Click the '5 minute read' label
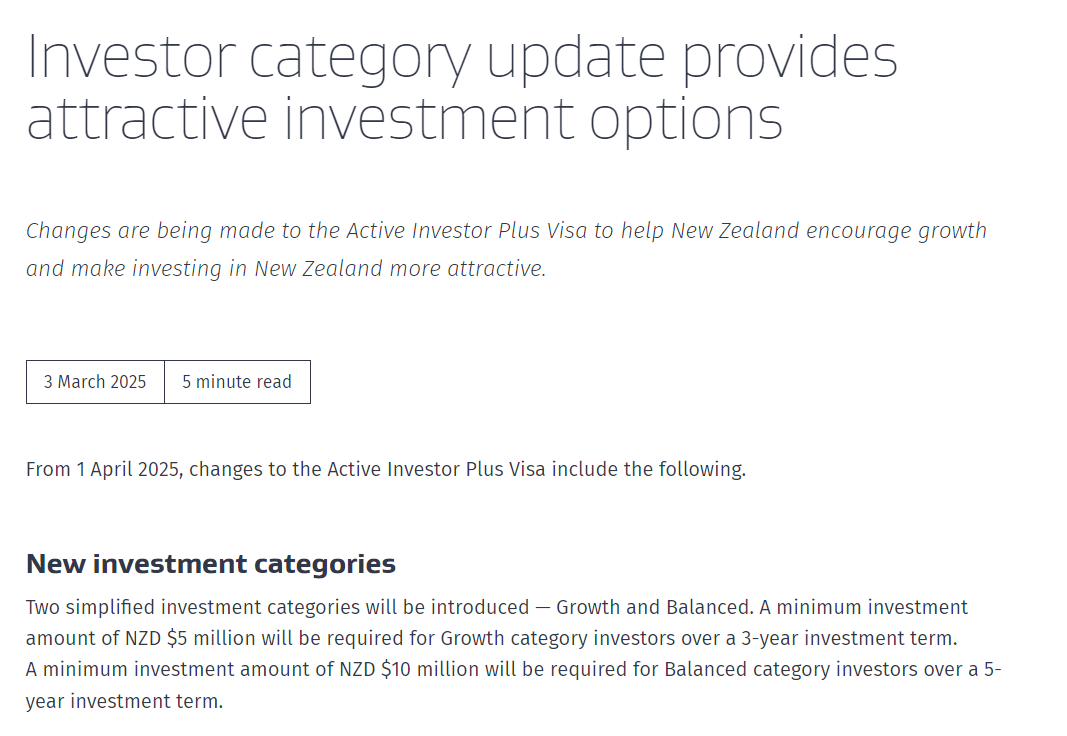The image size is (1067, 736). point(237,382)
